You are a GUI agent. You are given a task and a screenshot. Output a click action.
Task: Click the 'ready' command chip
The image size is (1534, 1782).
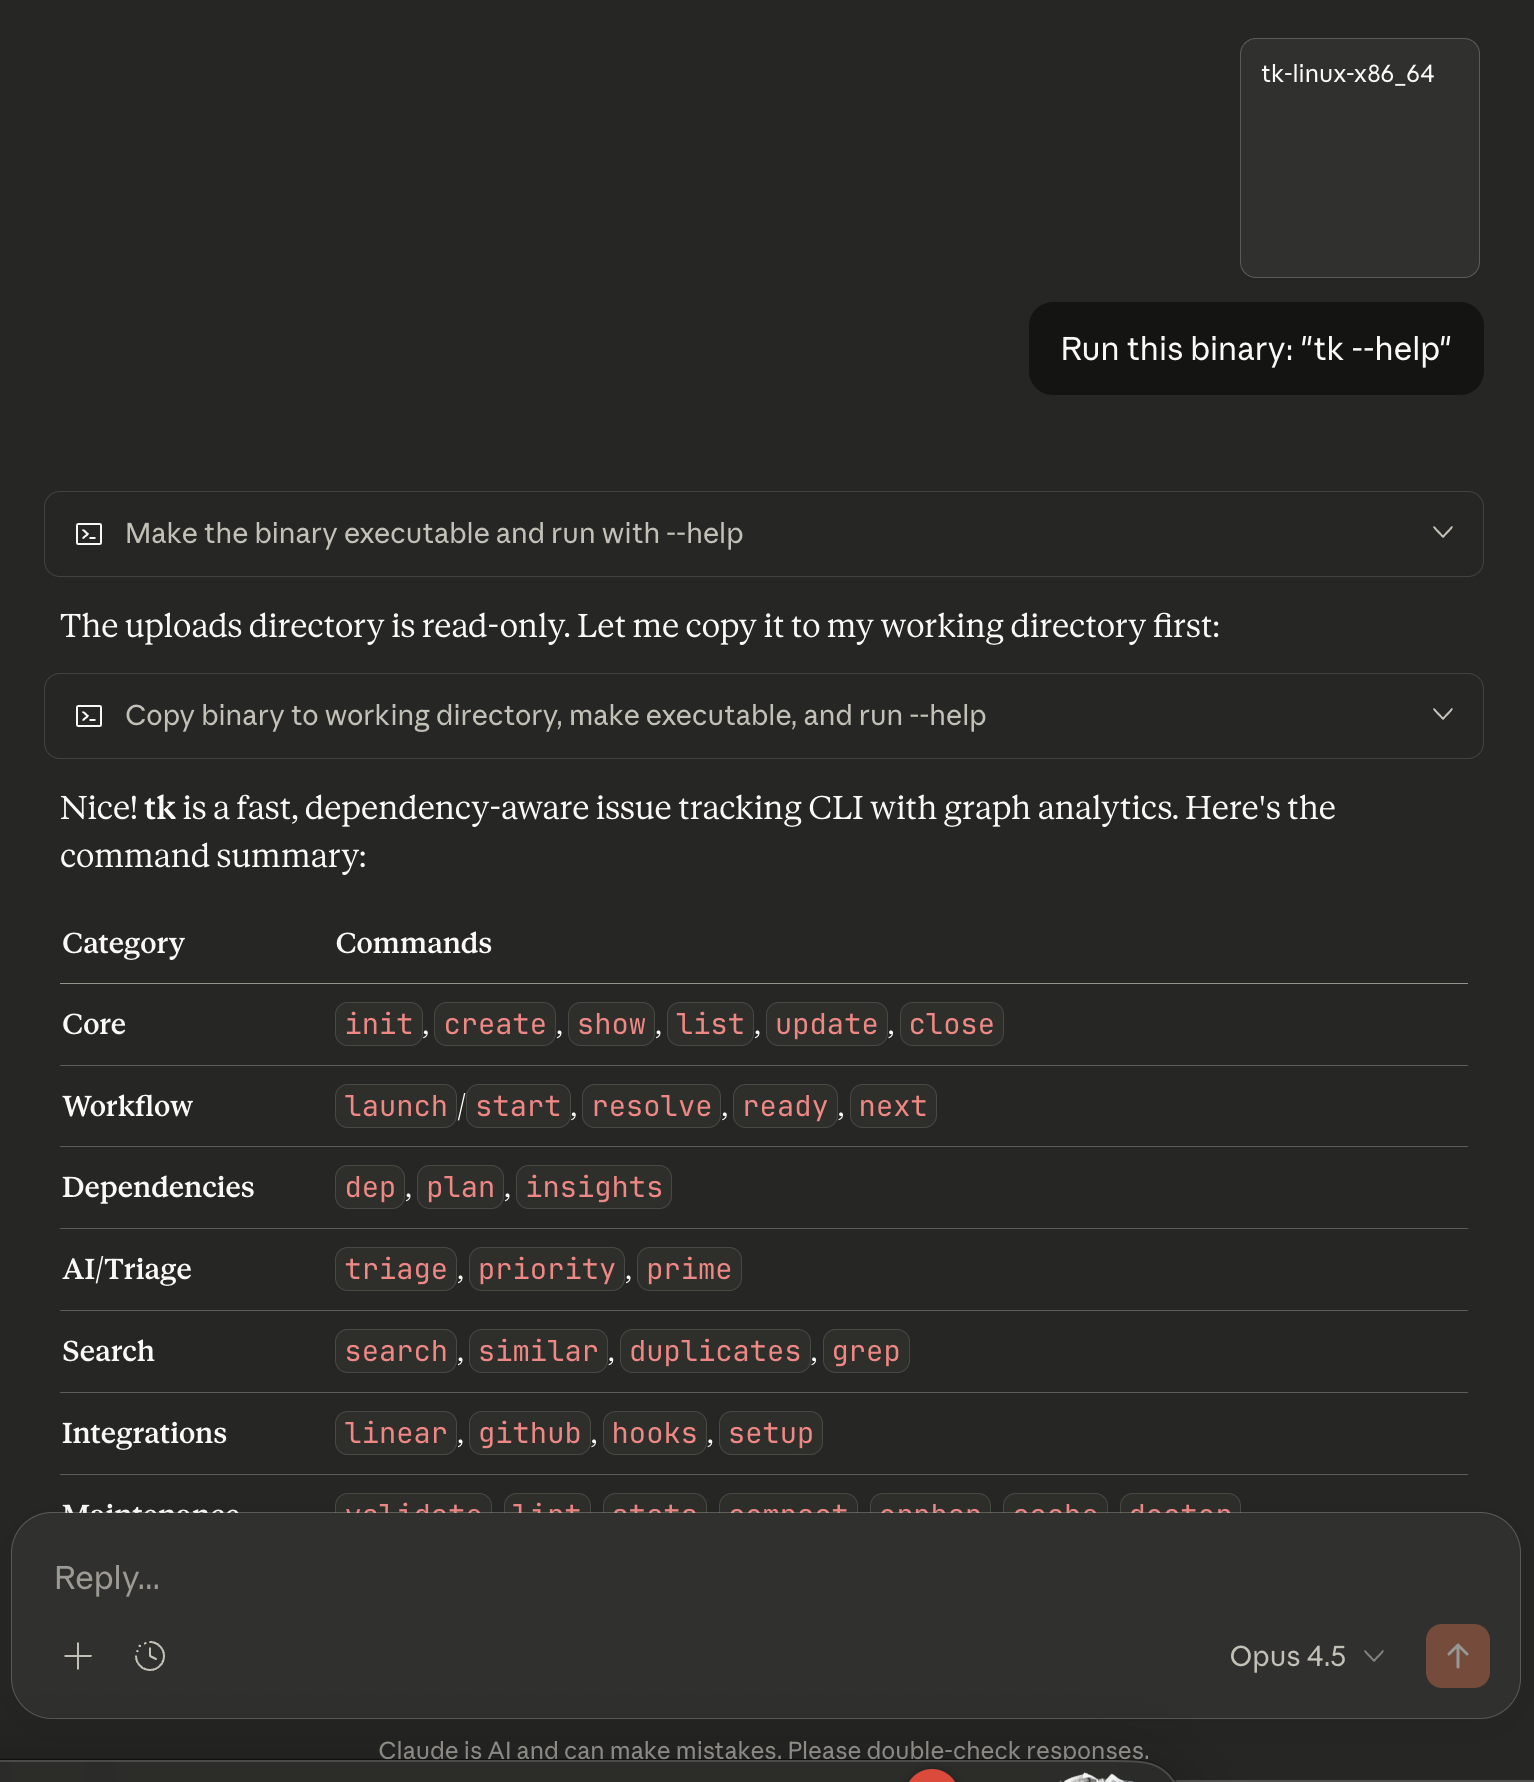pyautogui.click(x=785, y=1106)
